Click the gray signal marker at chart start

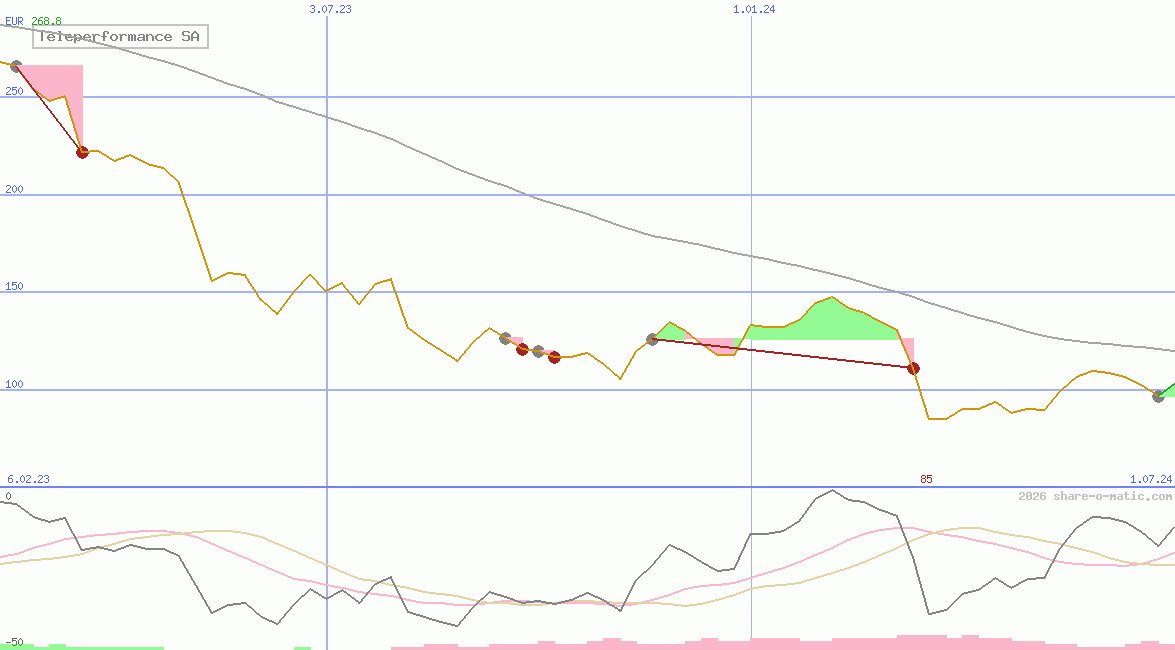(15, 66)
